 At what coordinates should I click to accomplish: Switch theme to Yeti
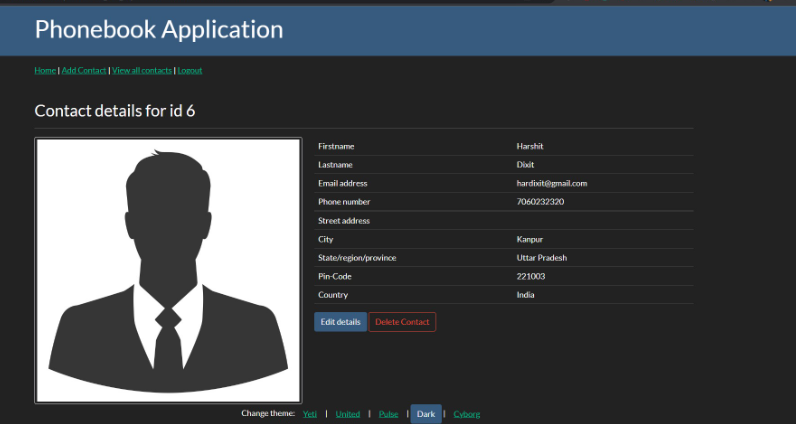point(310,414)
